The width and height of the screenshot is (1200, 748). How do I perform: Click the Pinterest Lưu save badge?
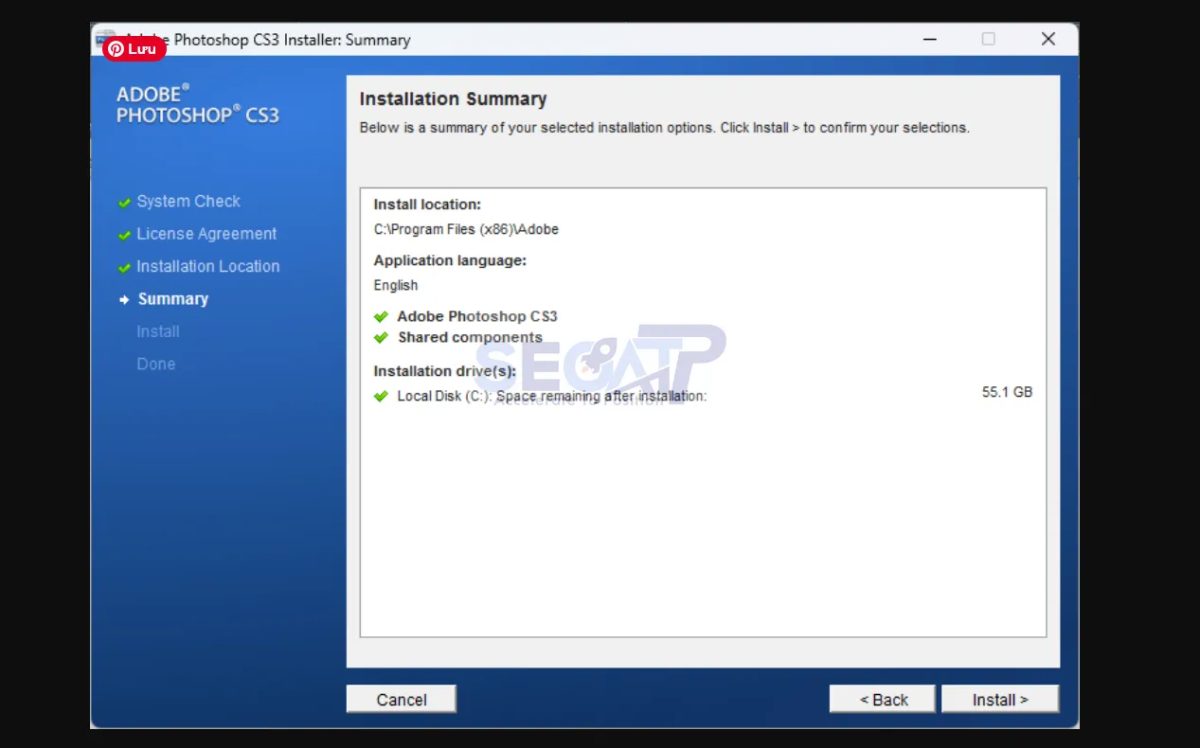click(134, 48)
